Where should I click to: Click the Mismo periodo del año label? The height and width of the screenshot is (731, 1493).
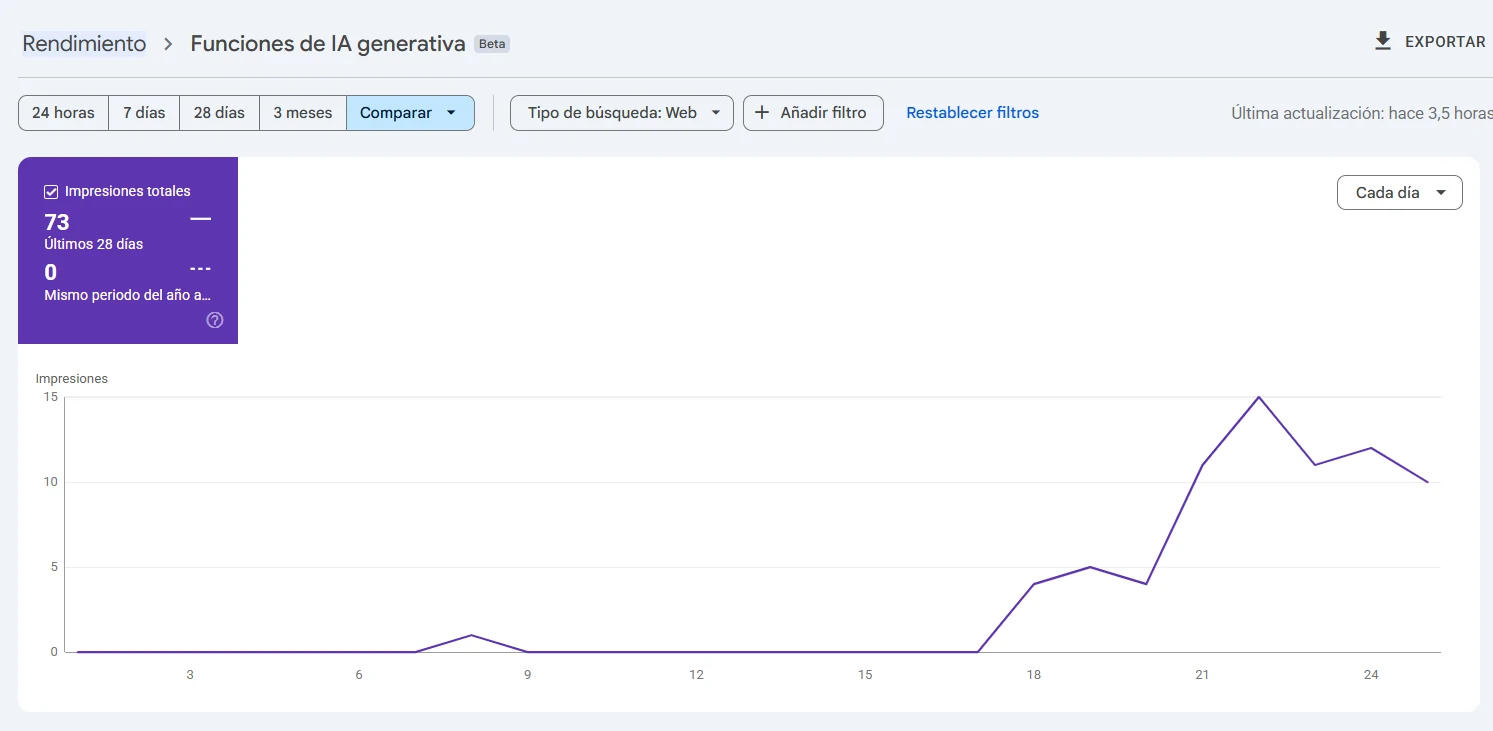coord(128,295)
